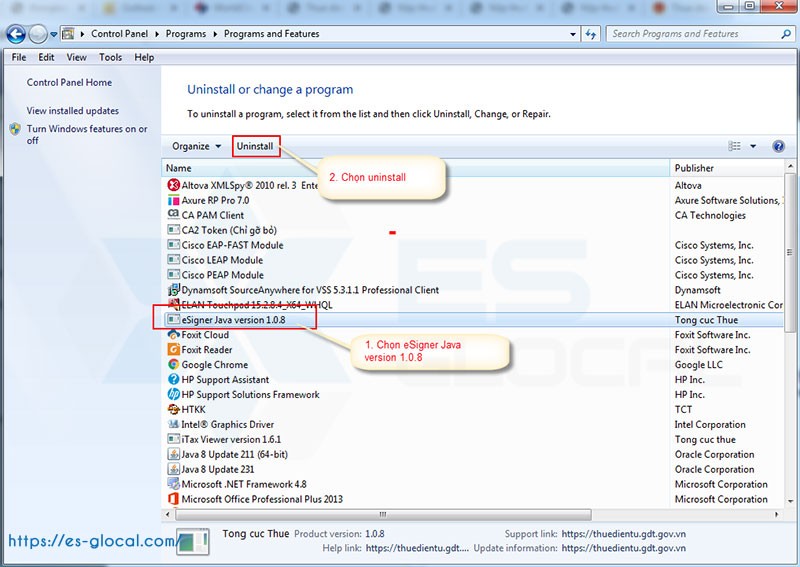Select the CA PAM Client icon

pos(173,214)
